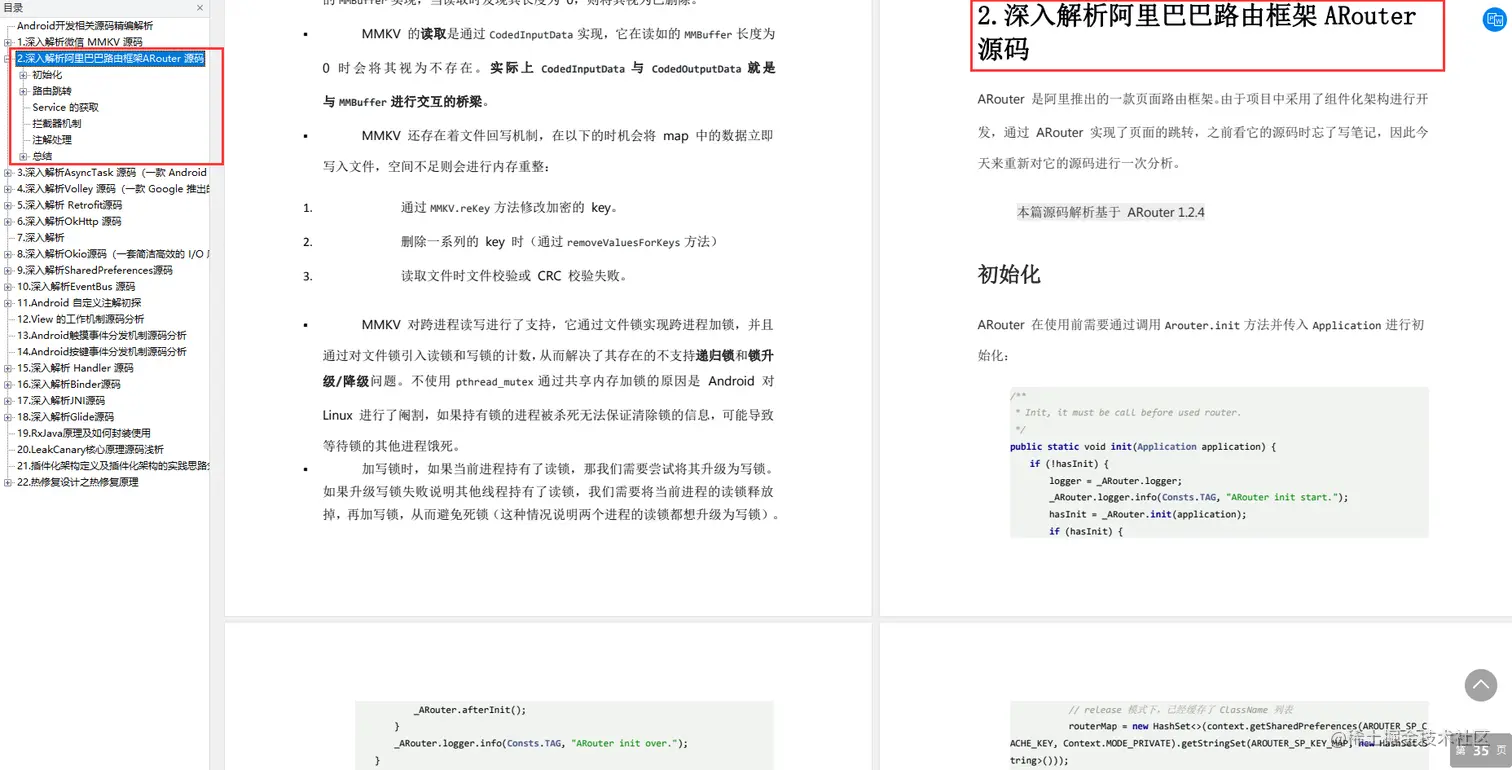1512x770 pixels.
Task: Open outline entry 14.Android按键事件分发机制源码分析
Action: [x=101, y=352]
